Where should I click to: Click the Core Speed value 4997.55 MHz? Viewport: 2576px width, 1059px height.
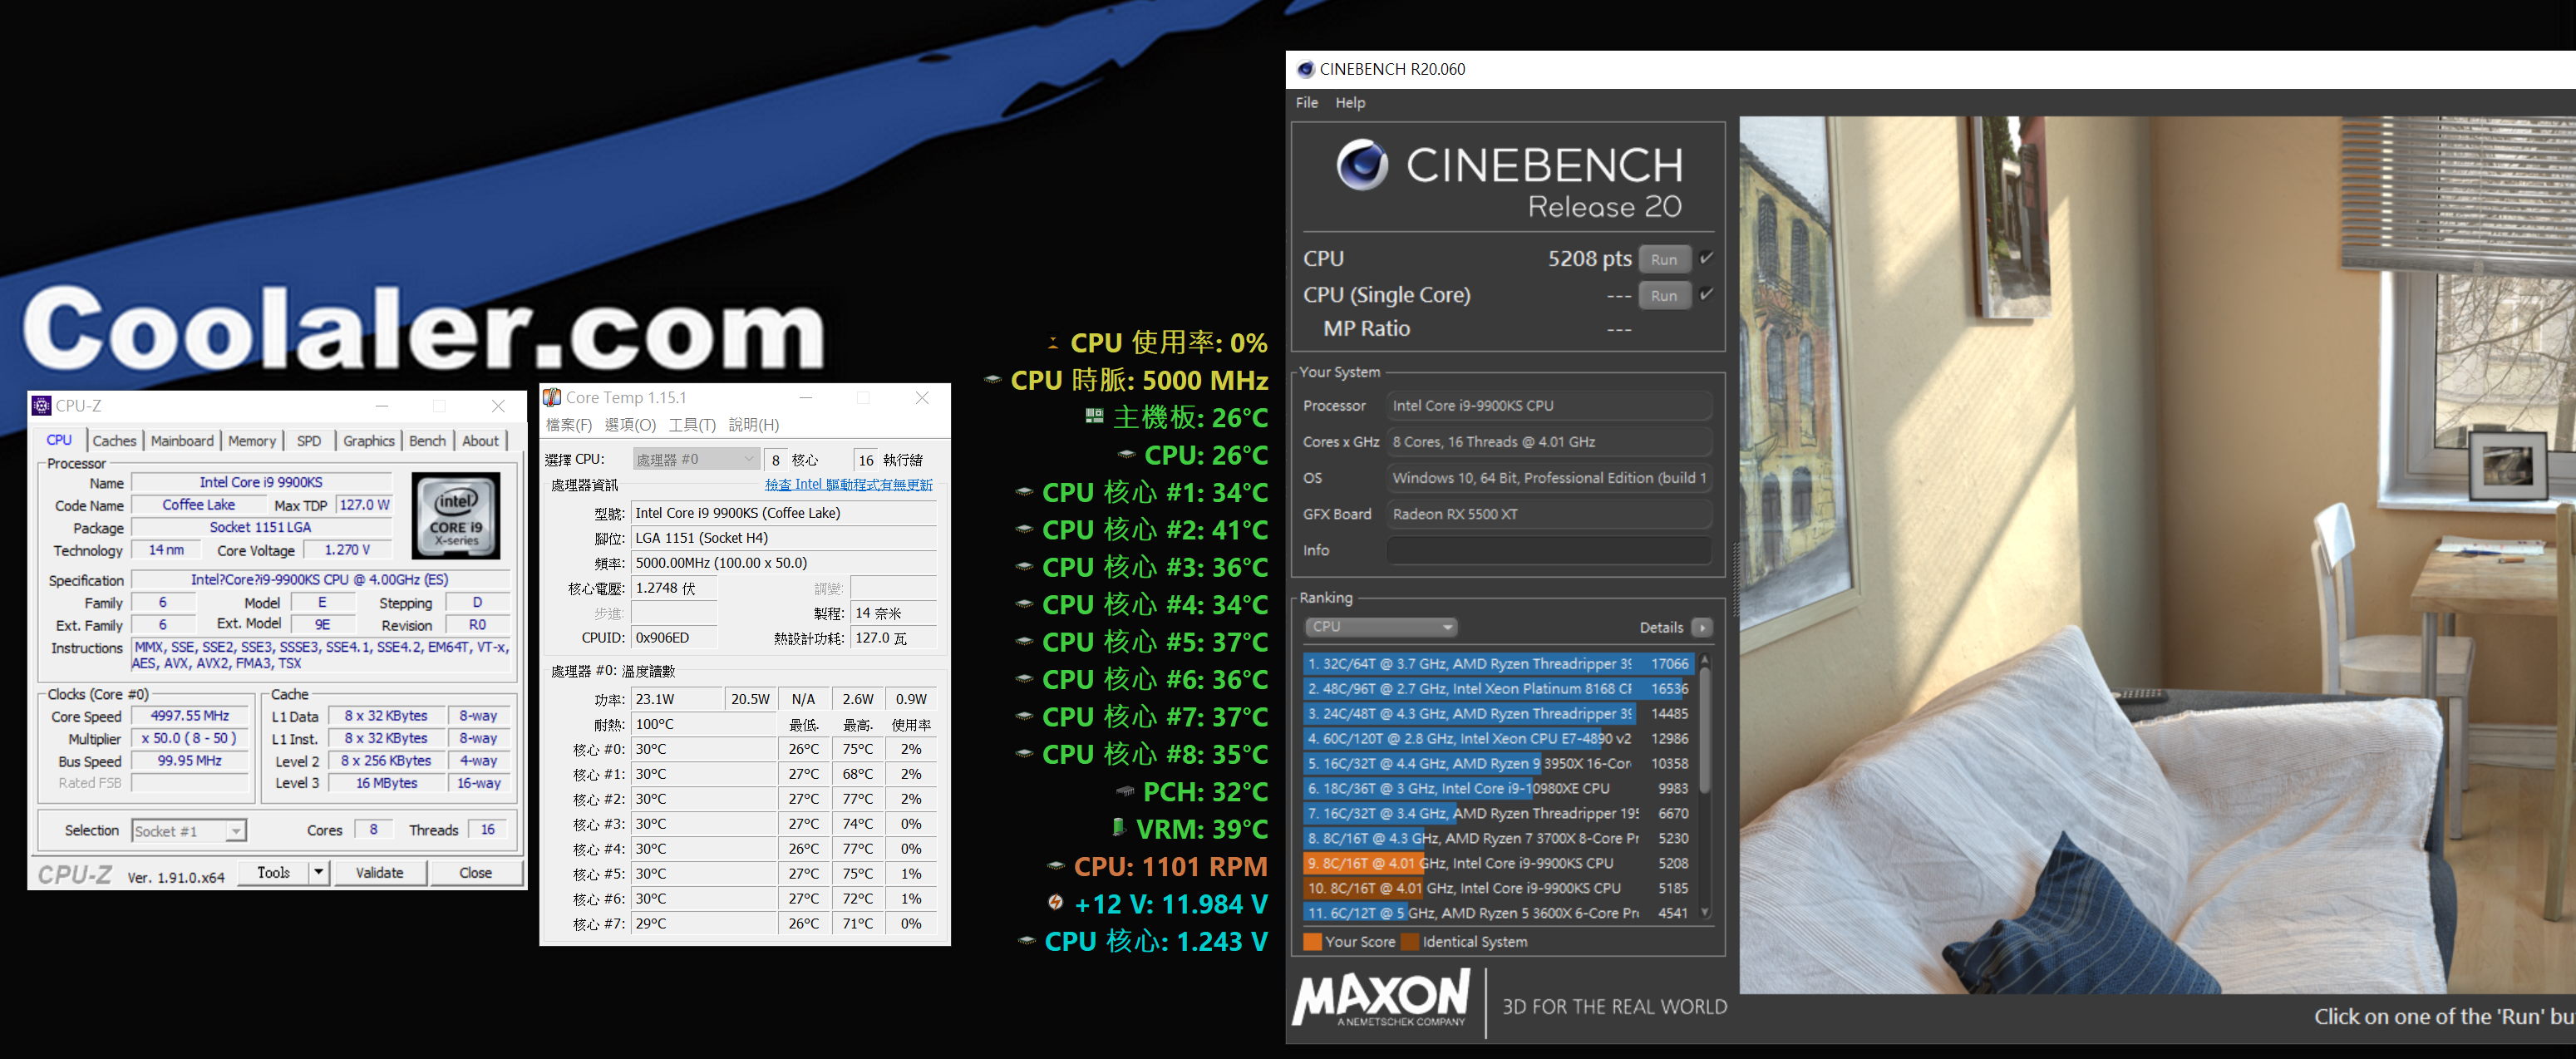coord(190,716)
